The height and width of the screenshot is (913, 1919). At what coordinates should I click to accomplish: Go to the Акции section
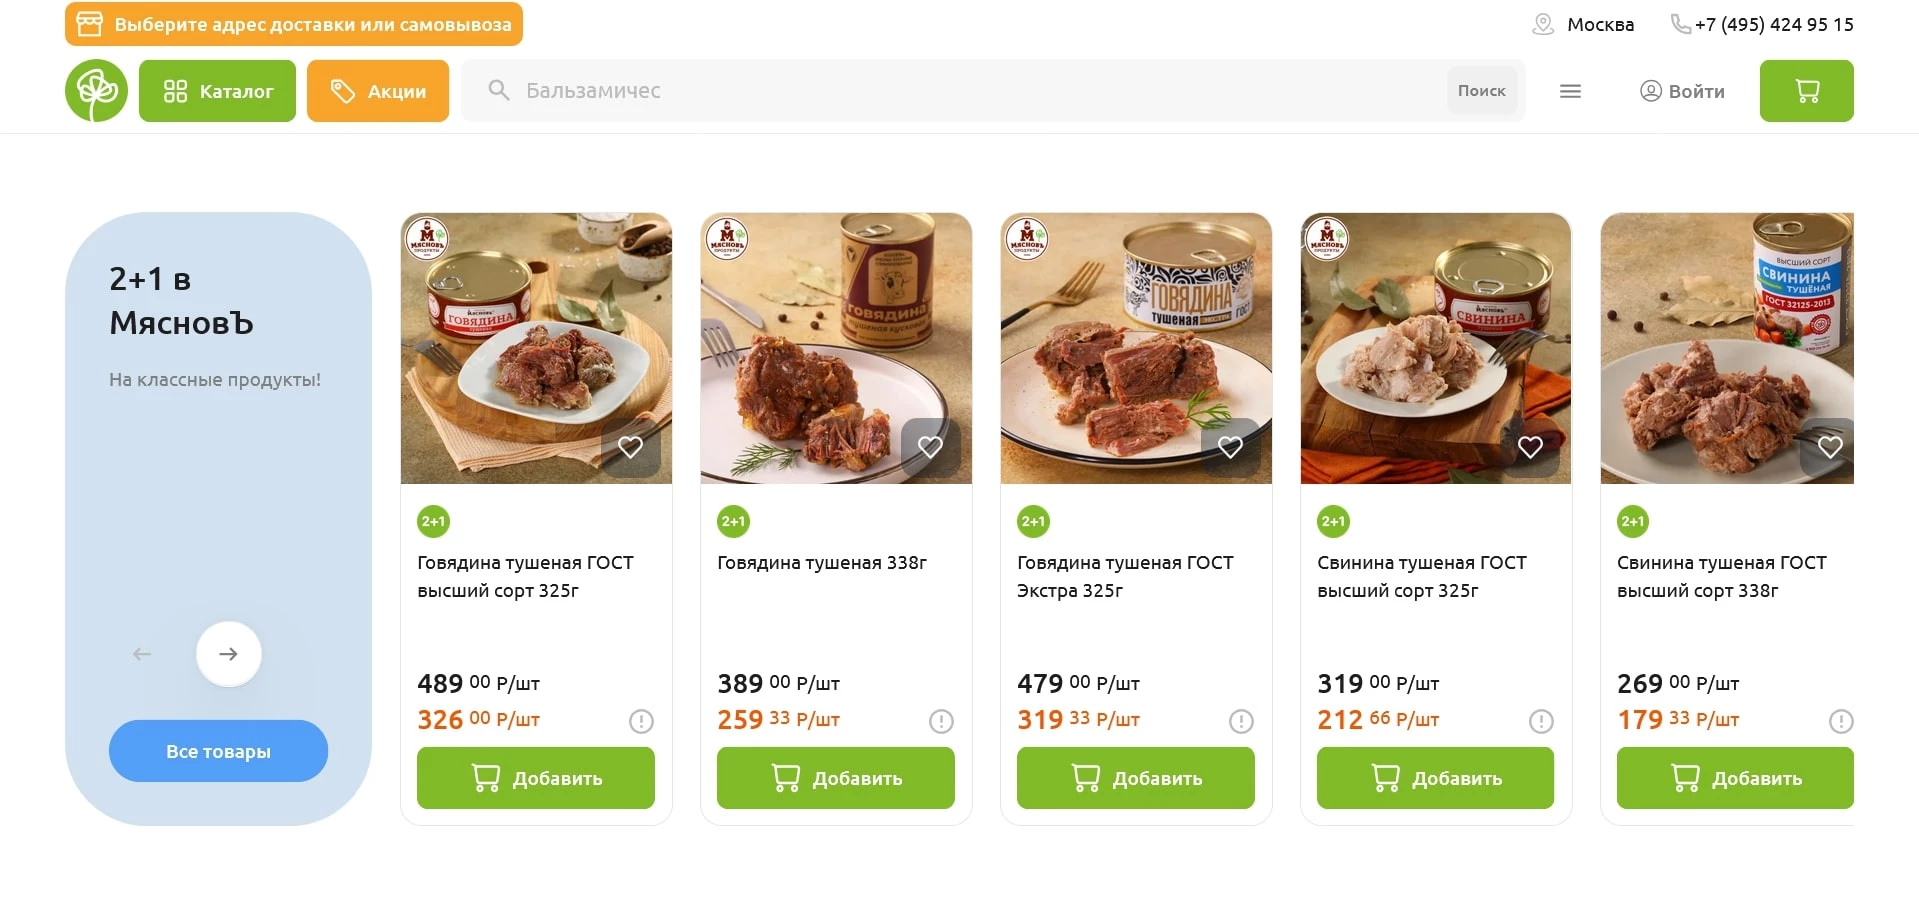[x=377, y=91]
